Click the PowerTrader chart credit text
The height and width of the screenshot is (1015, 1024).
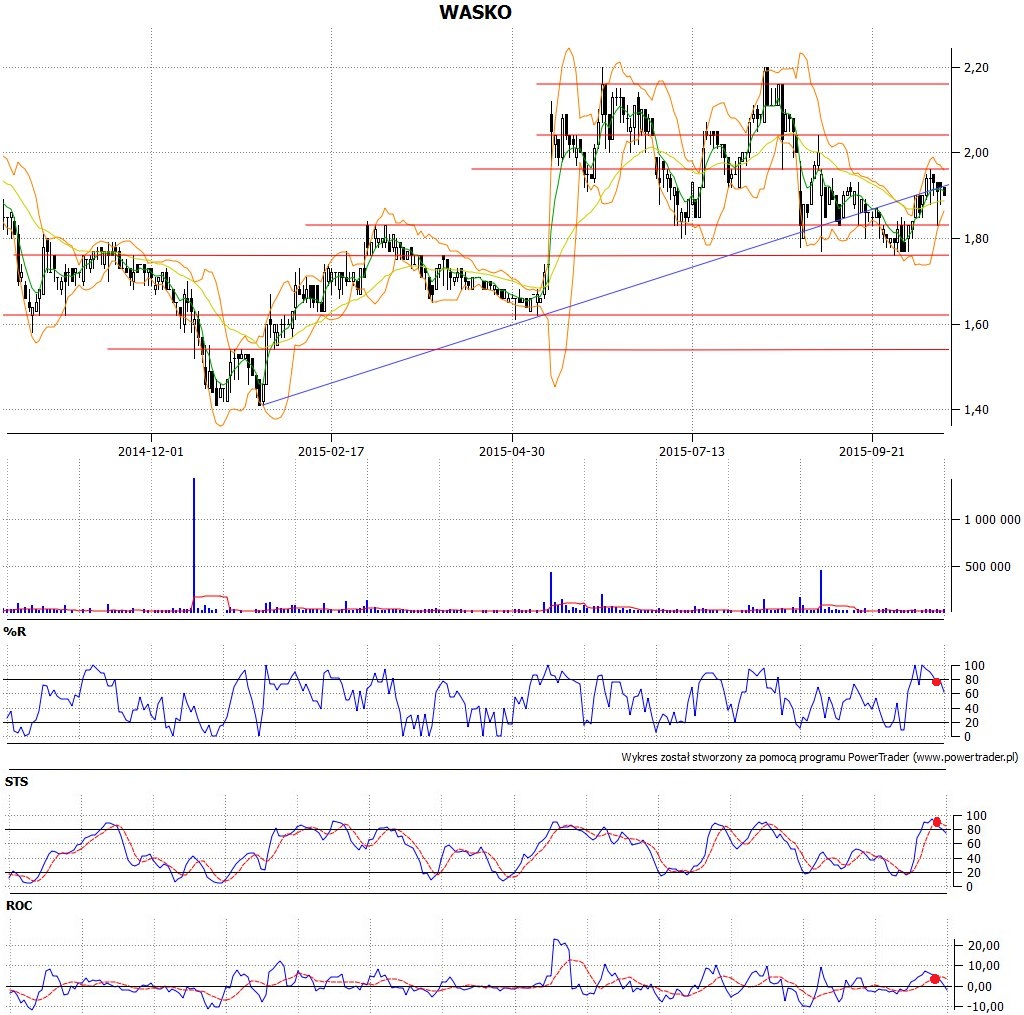820,758
